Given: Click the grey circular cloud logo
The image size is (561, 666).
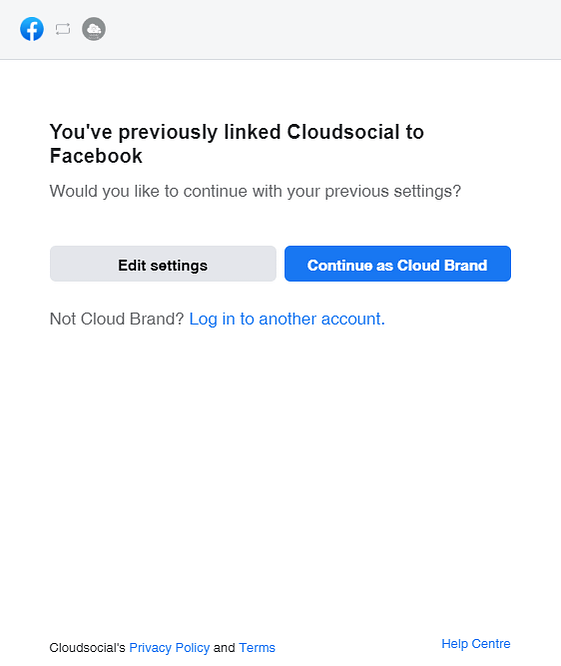Looking at the screenshot, I should pyautogui.click(x=94, y=29).
